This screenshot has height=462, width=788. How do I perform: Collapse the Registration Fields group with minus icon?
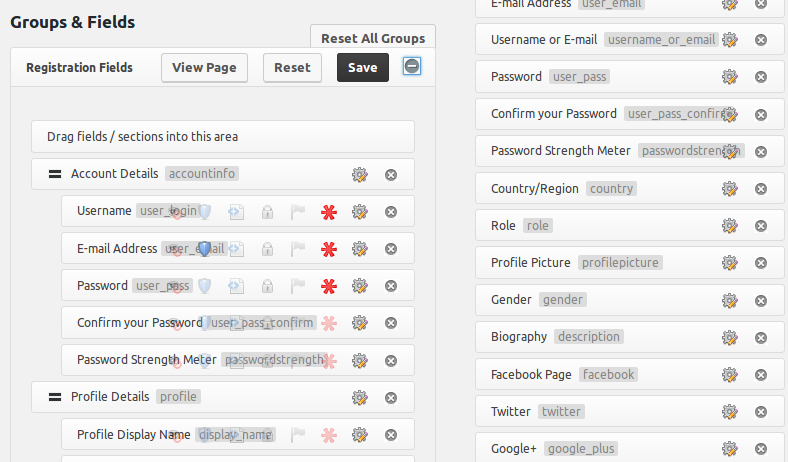pos(412,67)
